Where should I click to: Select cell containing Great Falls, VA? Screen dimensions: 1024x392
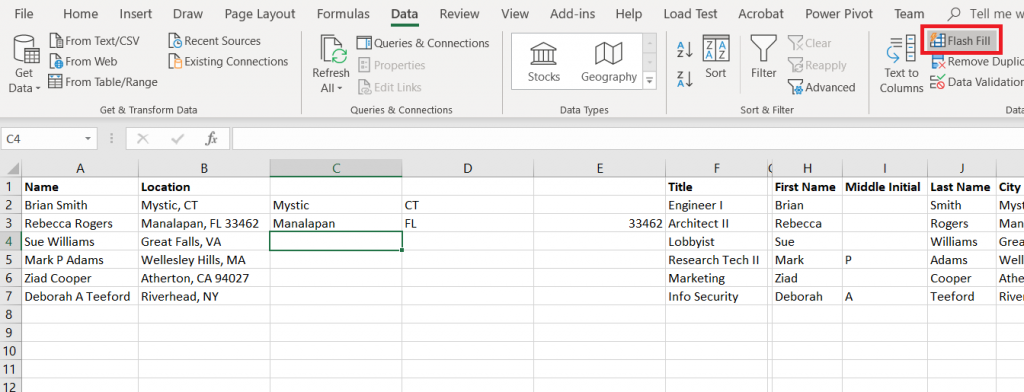(204, 241)
